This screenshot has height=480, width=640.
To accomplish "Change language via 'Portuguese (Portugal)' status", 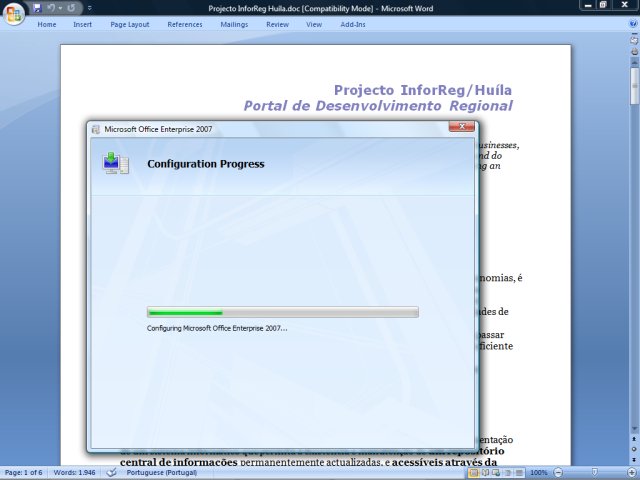I will tap(162, 473).
